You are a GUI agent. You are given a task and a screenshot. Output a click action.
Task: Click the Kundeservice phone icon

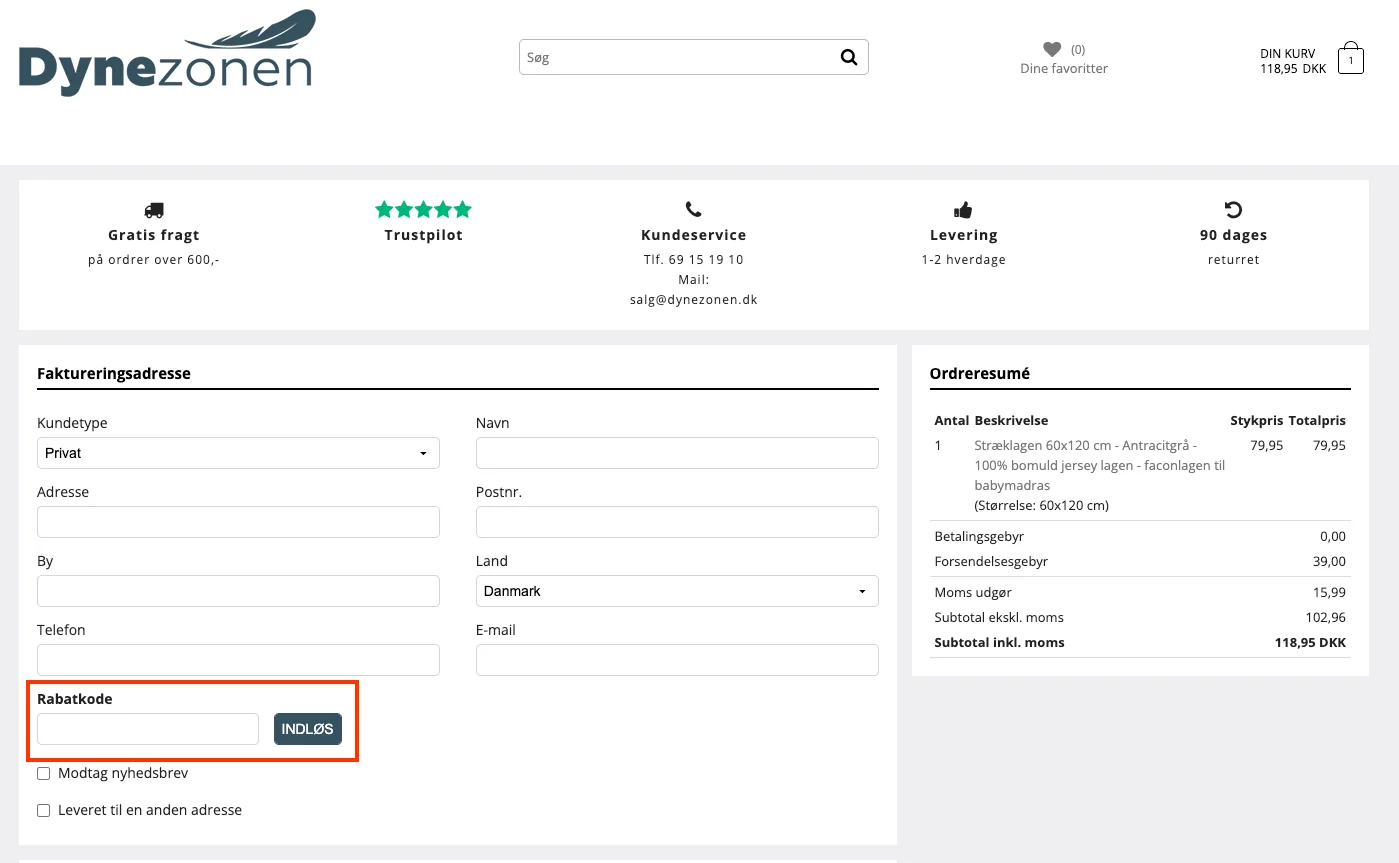pyautogui.click(x=693, y=210)
